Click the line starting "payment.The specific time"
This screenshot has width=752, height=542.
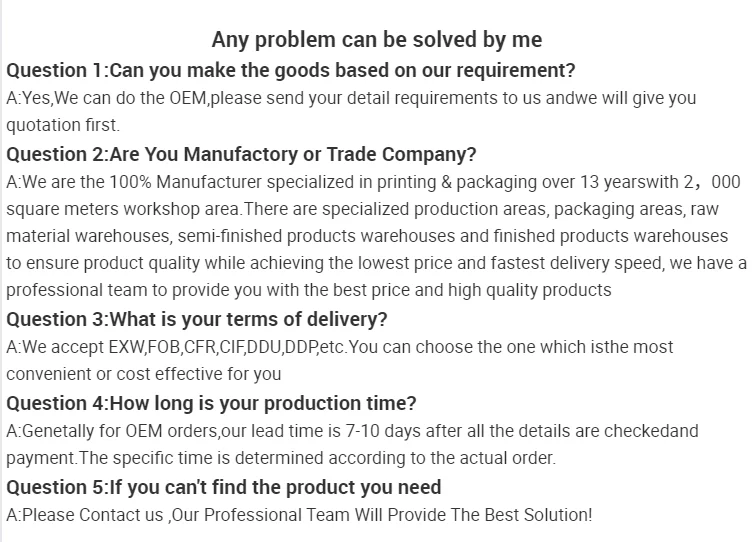[280, 458]
